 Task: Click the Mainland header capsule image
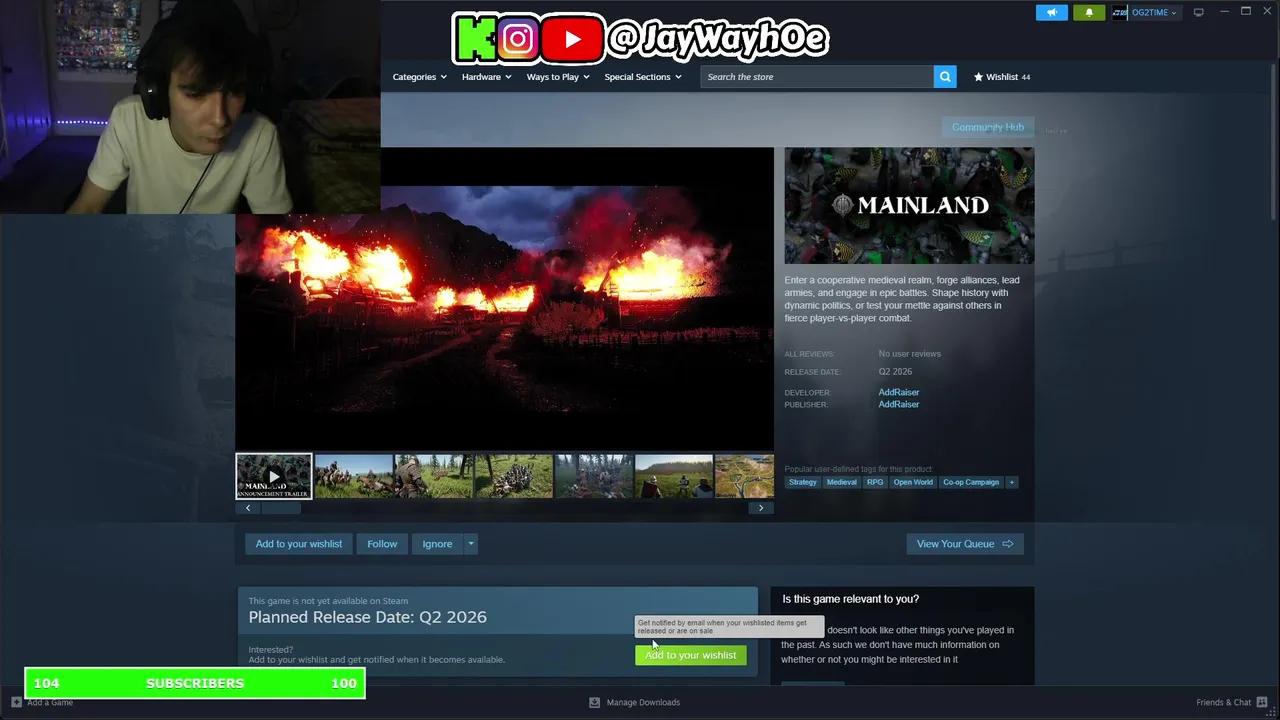click(x=909, y=205)
